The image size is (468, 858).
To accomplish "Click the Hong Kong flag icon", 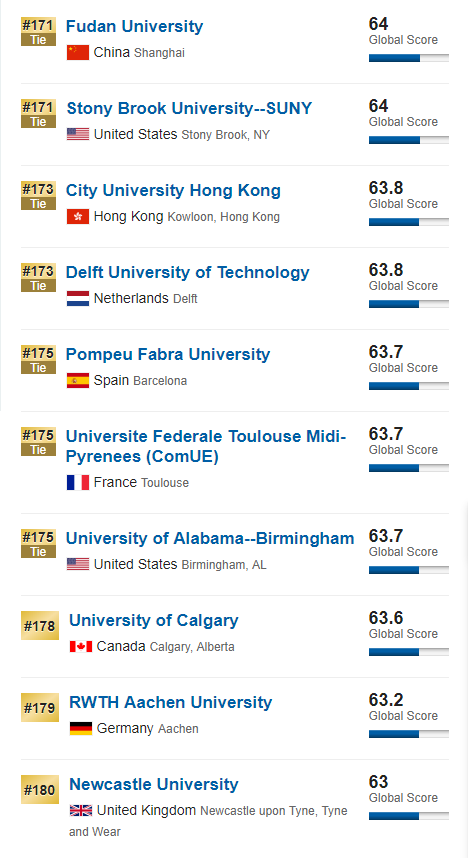I will 78,217.
